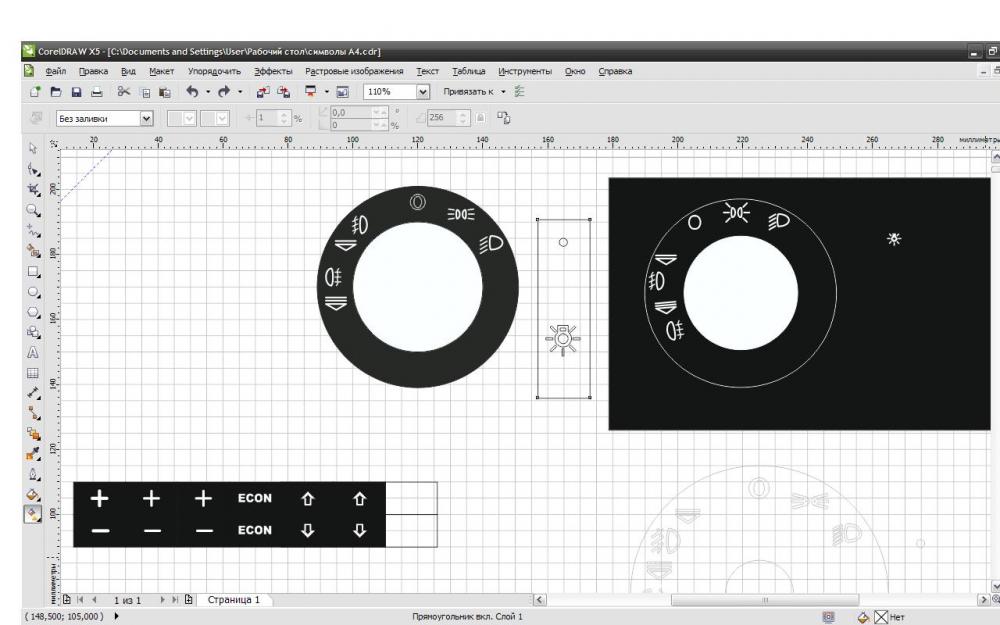This screenshot has height=625, width=1000.
Task: Click the Cut scissors icon
Action: tap(124, 91)
